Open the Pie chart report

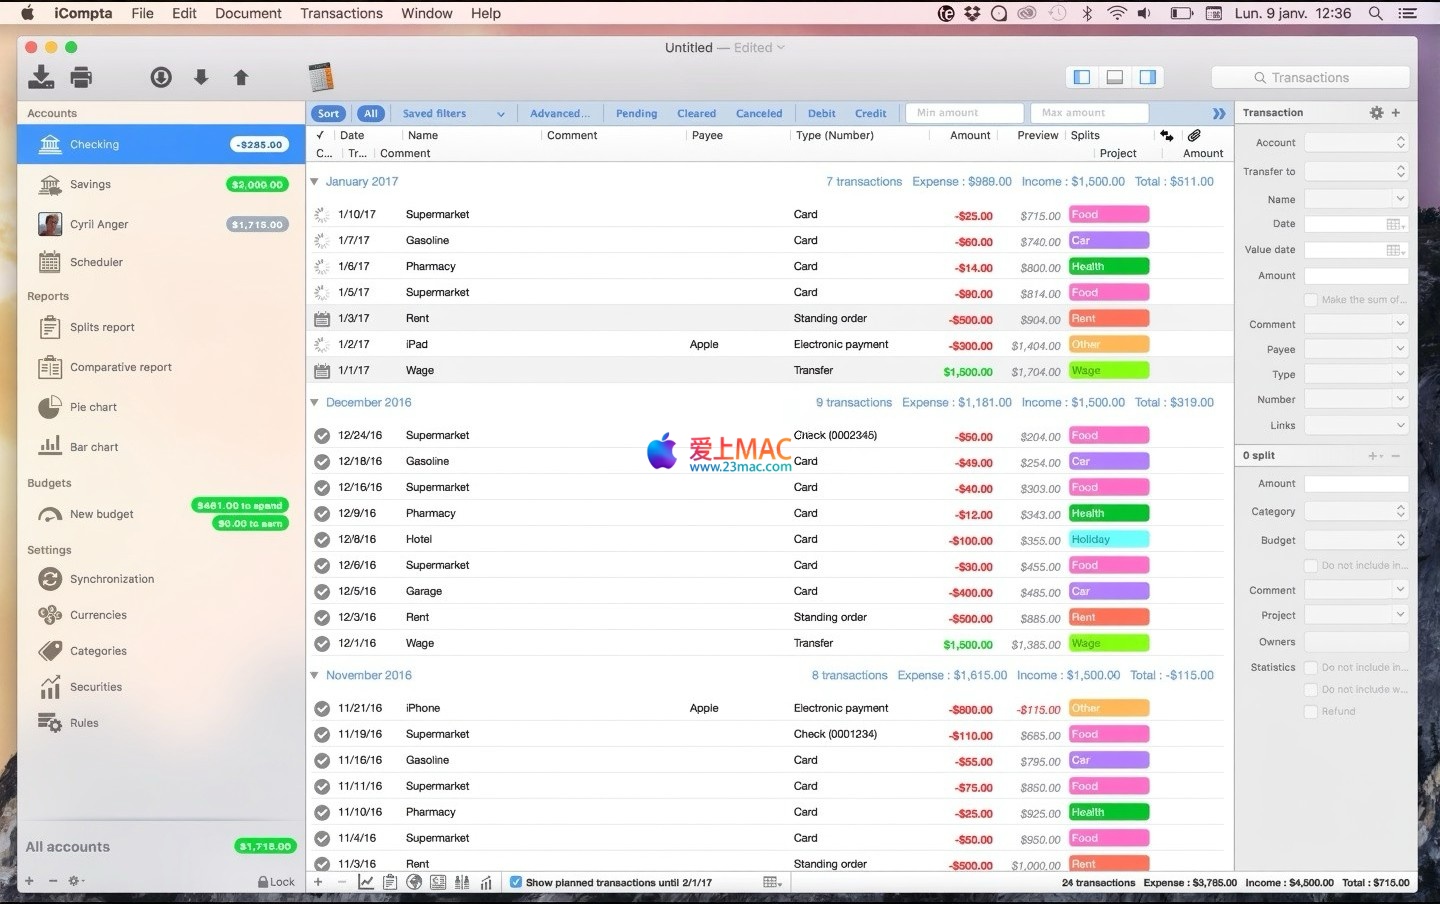[92, 407]
